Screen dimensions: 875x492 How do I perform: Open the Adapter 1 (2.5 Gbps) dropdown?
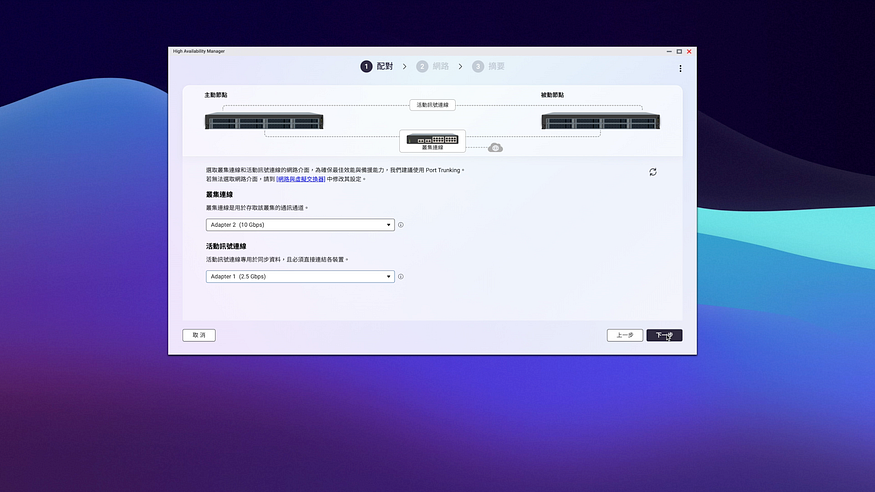click(x=300, y=277)
